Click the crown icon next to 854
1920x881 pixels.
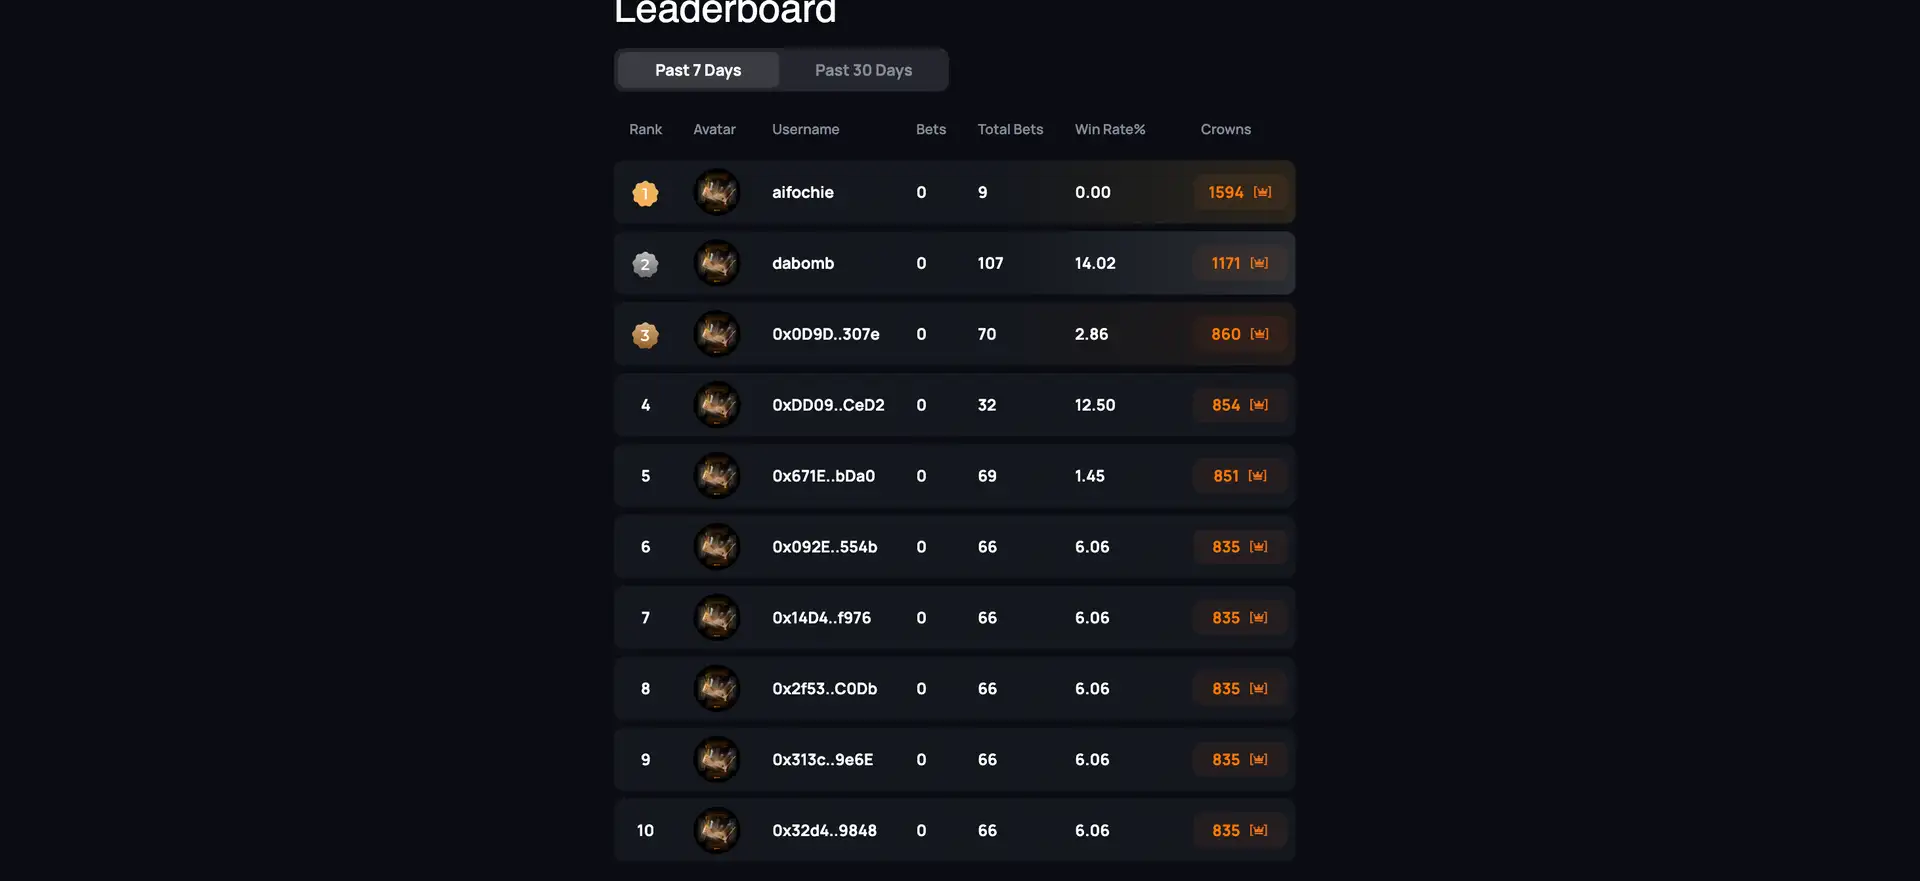pyautogui.click(x=1259, y=405)
